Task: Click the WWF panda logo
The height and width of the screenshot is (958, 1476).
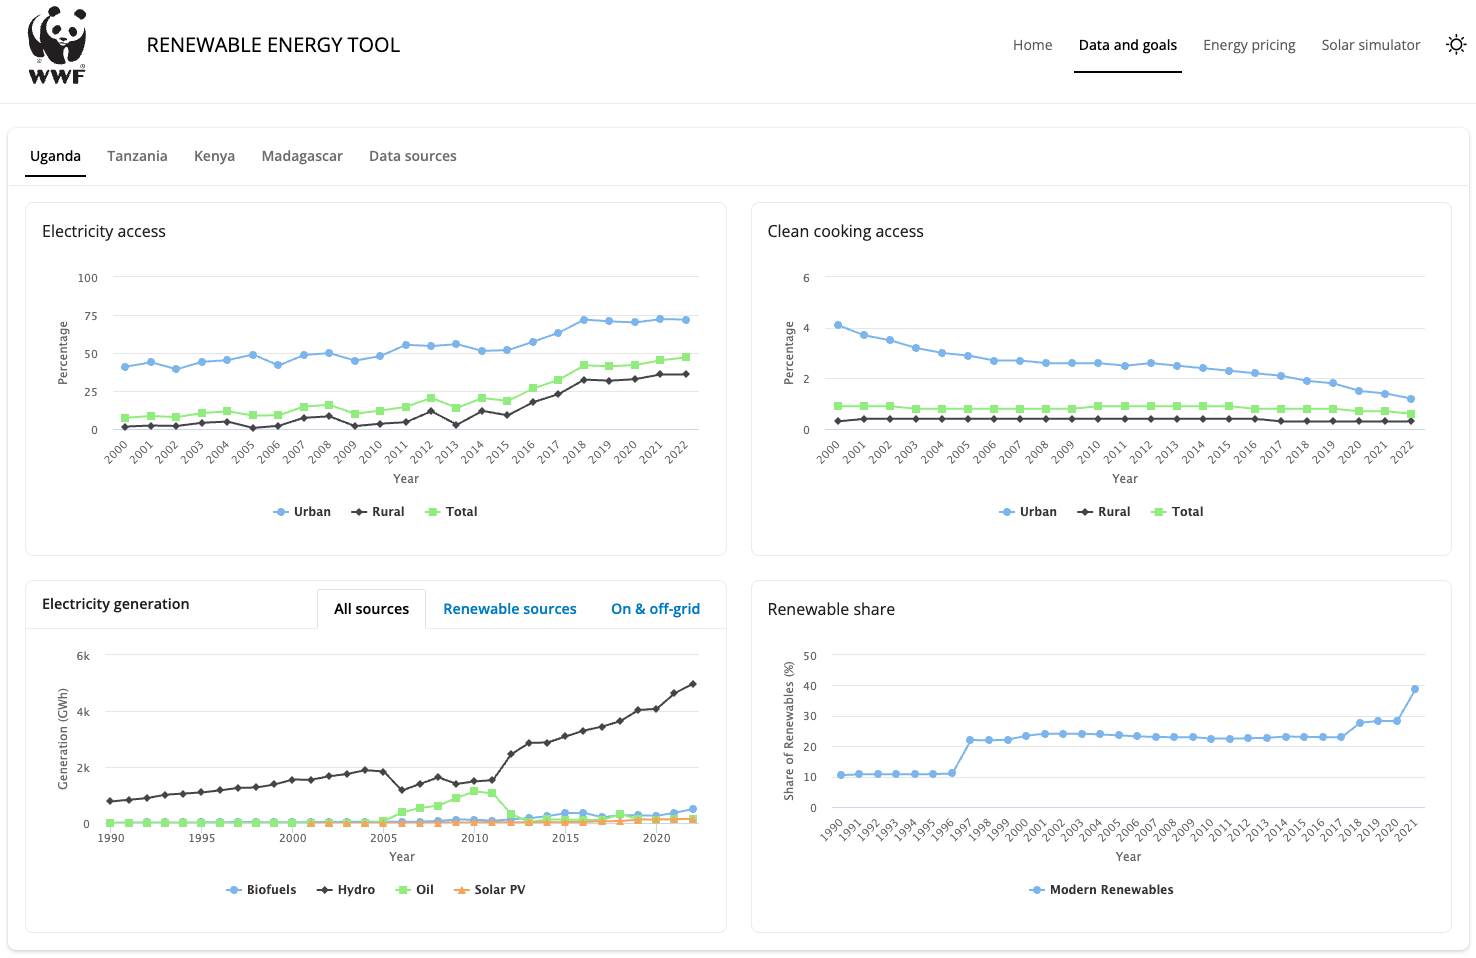Action: point(57,45)
